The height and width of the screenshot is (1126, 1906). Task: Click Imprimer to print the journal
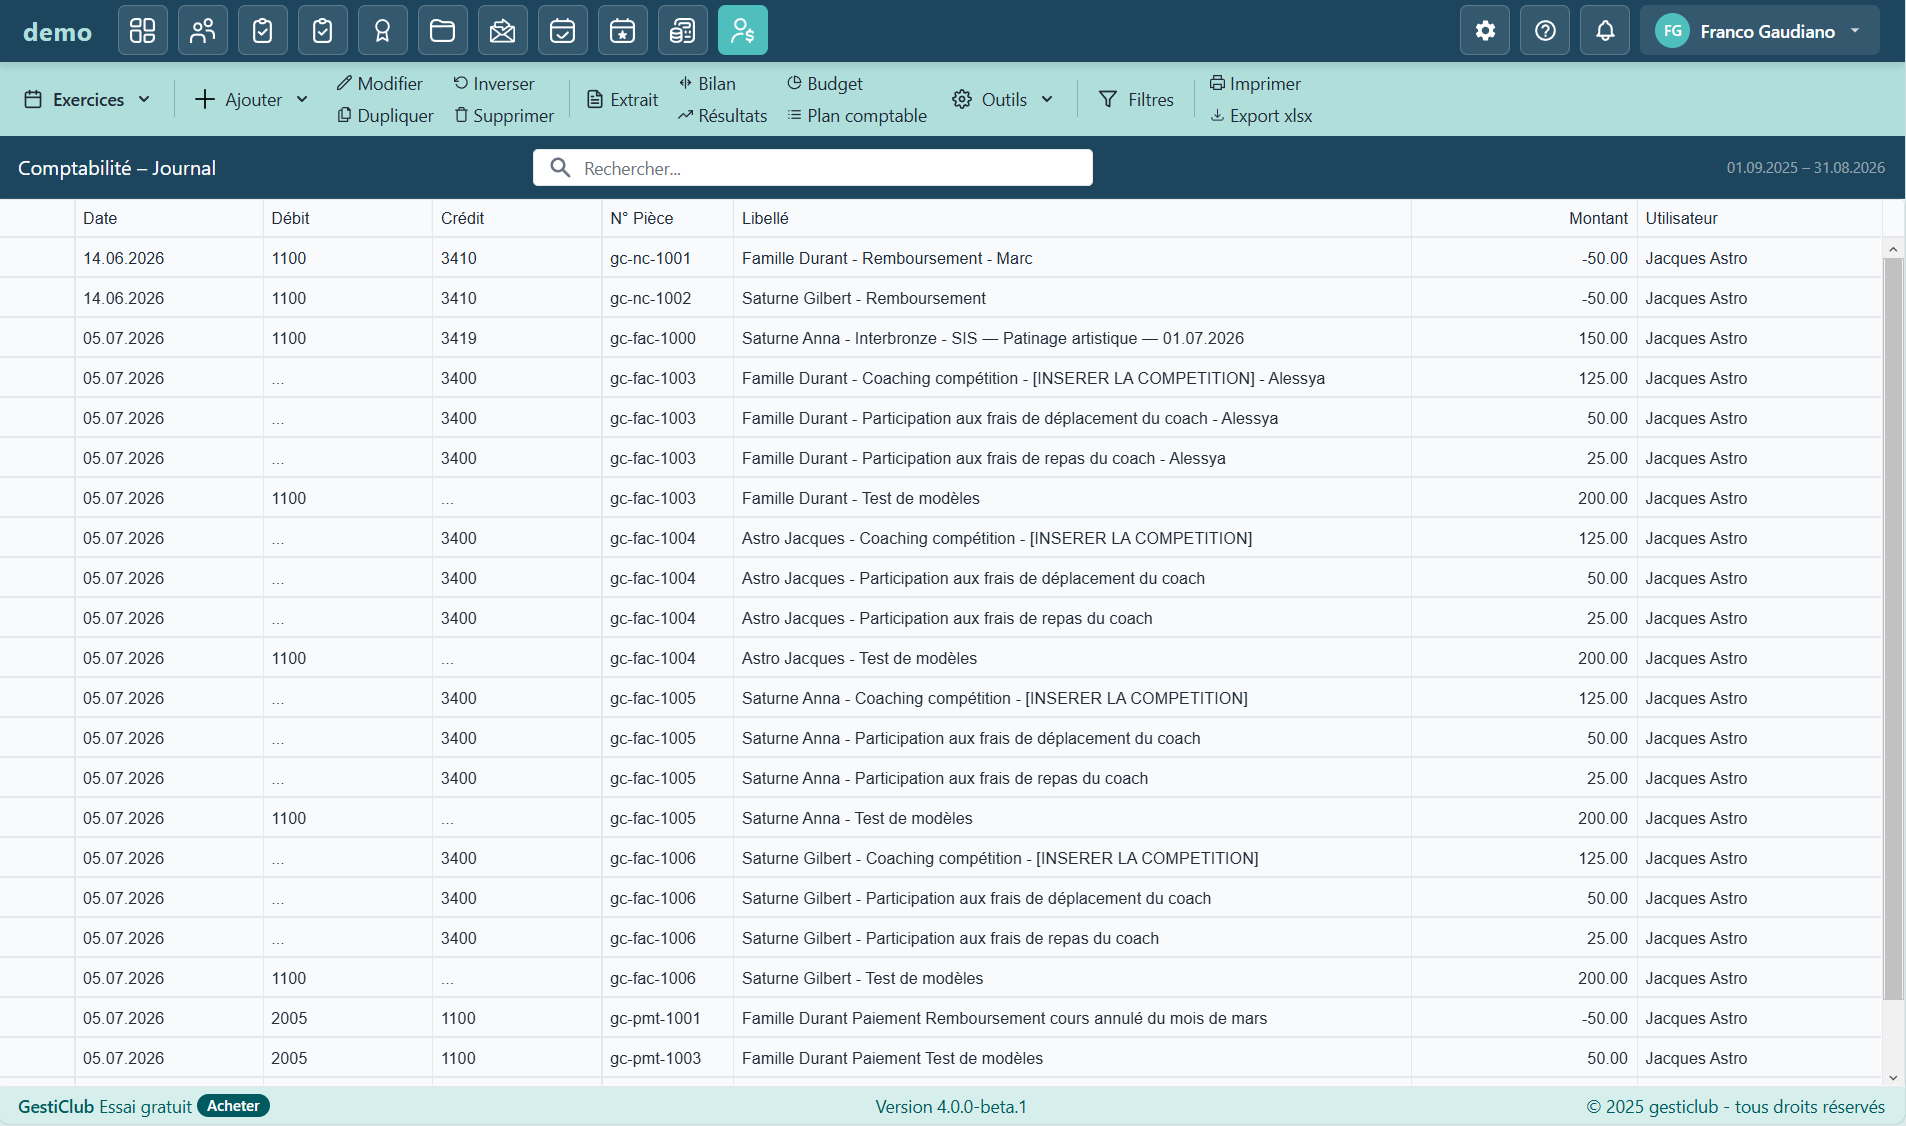[1255, 83]
